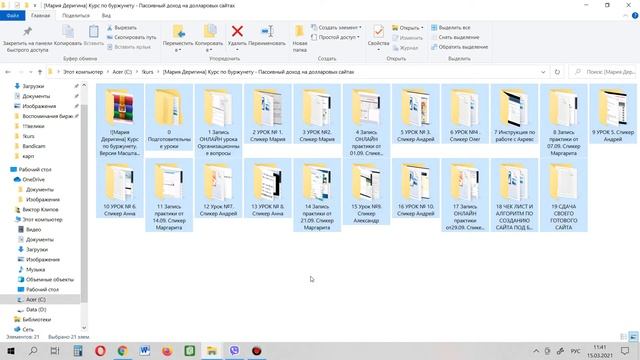Select Data (D:) drive in sidebar
This screenshot has width=640, height=360.
pos(36,309)
